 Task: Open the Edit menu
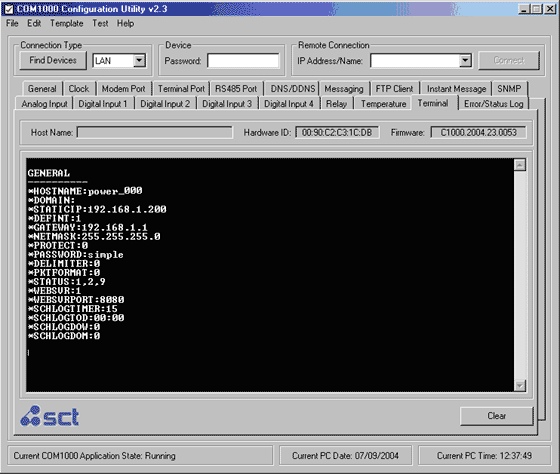[34, 24]
